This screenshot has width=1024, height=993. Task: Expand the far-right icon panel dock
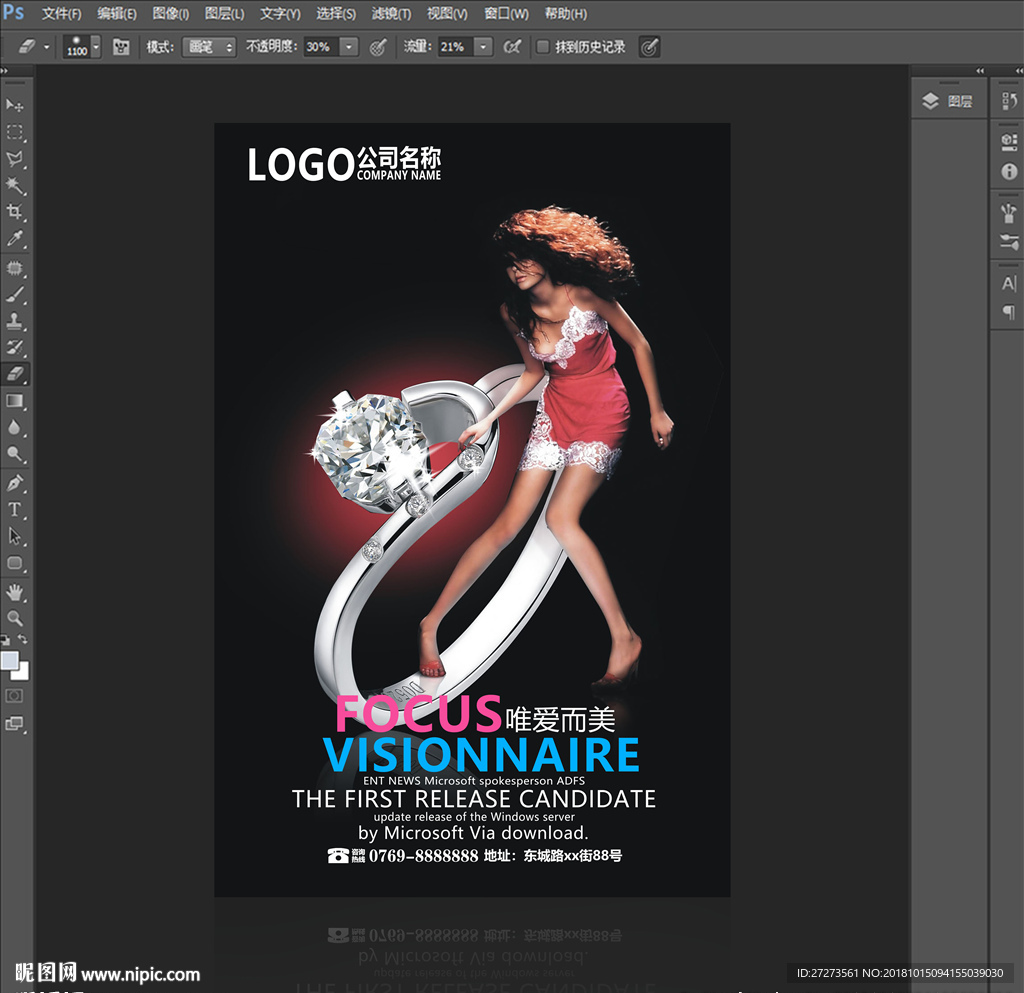click(1019, 71)
